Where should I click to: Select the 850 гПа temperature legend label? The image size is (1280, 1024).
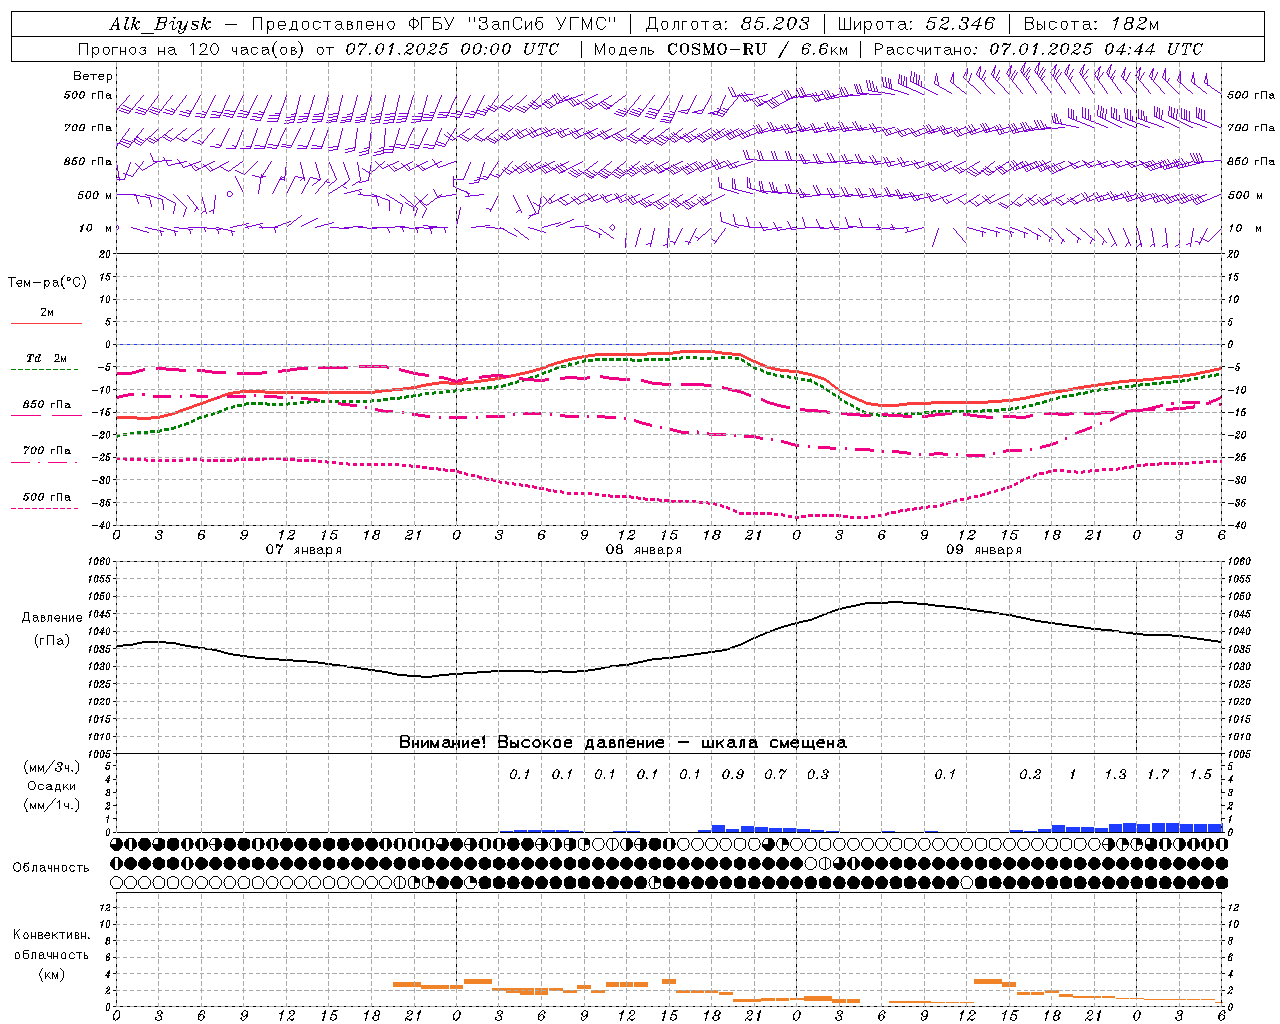47,405
